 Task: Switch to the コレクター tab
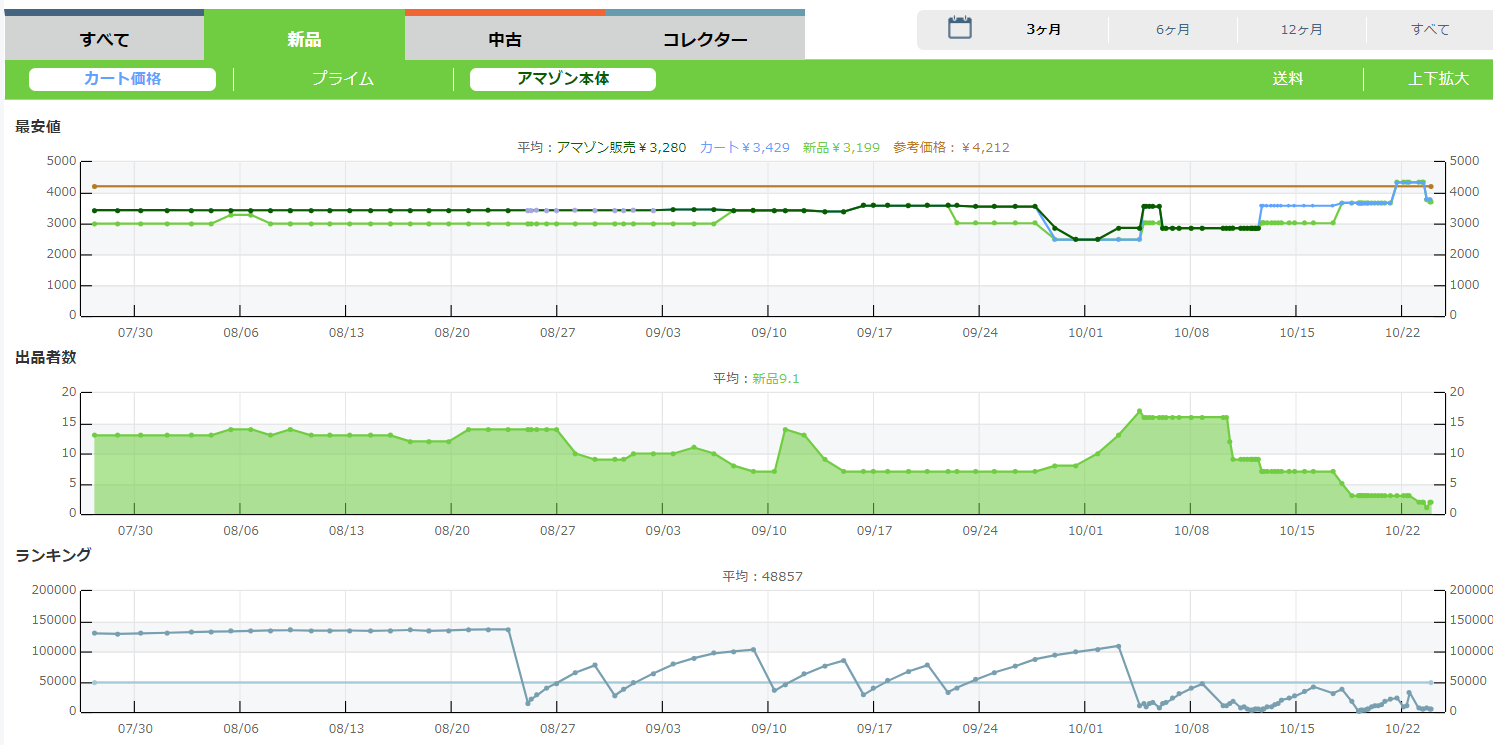pos(705,40)
